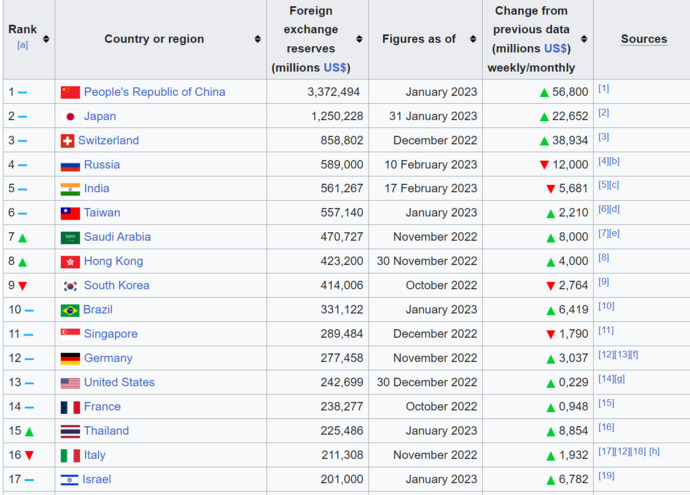Follow the Russia link
Screen dimensions: 690x495
pos(102,165)
